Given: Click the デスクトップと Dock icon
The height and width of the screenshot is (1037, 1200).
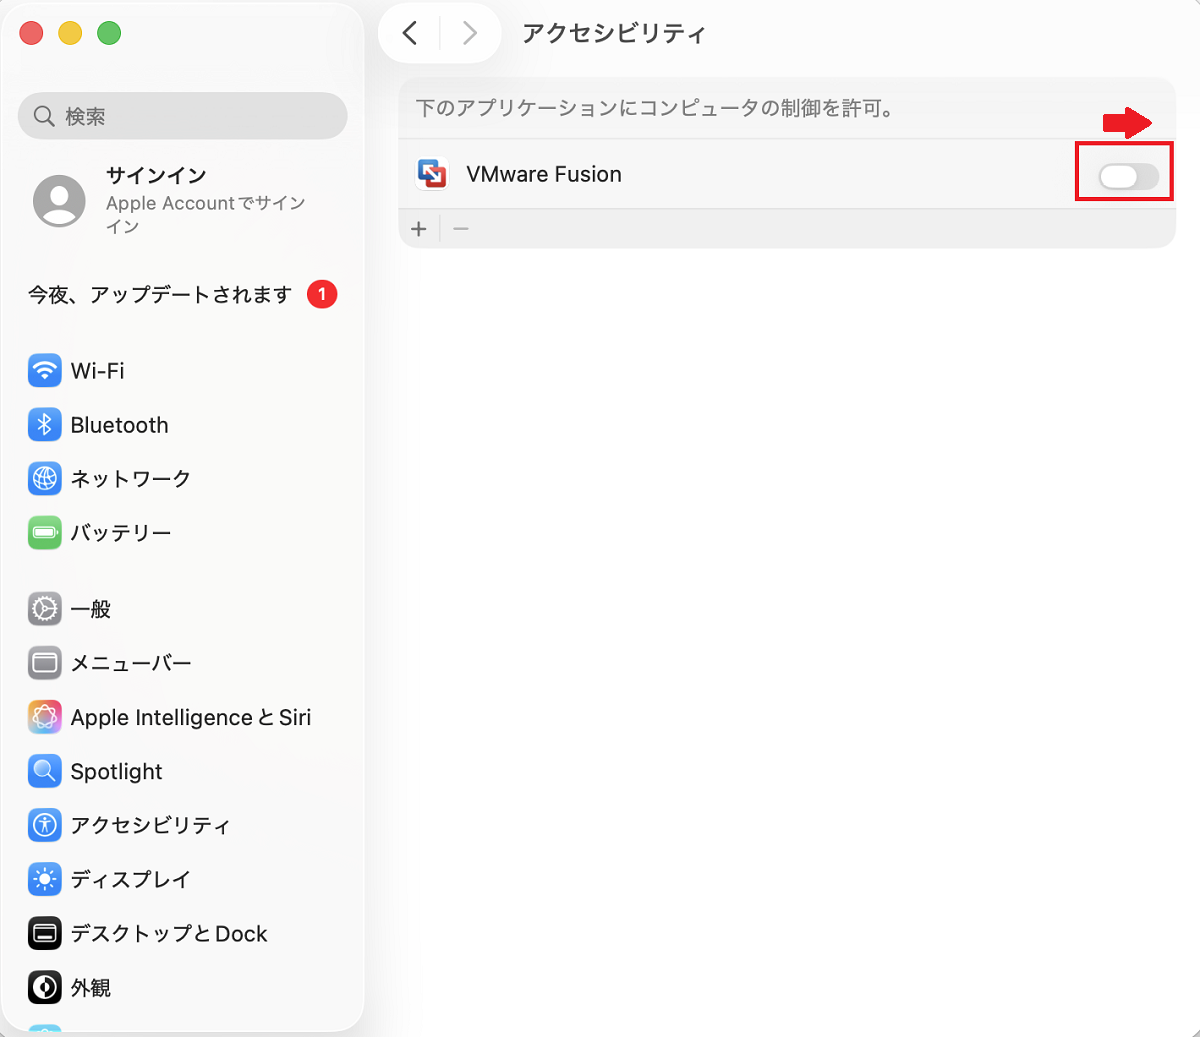Looking at the screenshot, I should tap(45, 933).
